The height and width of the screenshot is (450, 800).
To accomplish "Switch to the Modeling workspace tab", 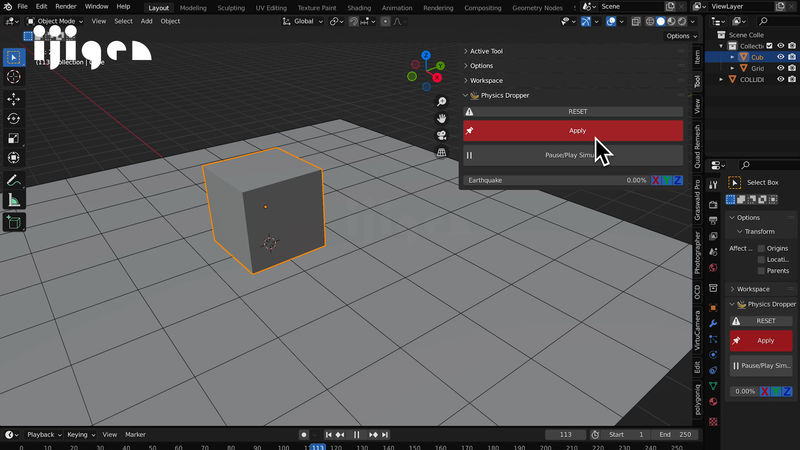I will 193,8.
